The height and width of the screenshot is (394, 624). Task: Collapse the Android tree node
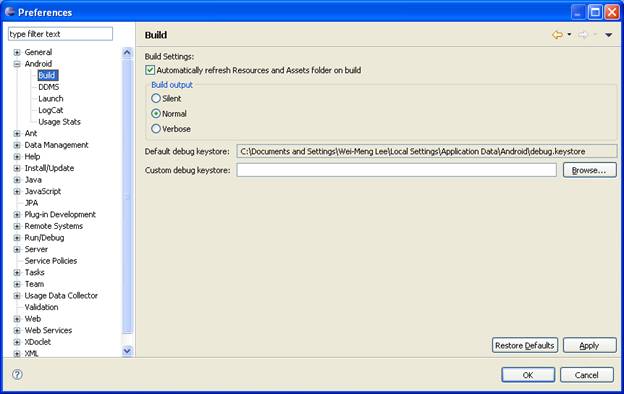(17, 64)
